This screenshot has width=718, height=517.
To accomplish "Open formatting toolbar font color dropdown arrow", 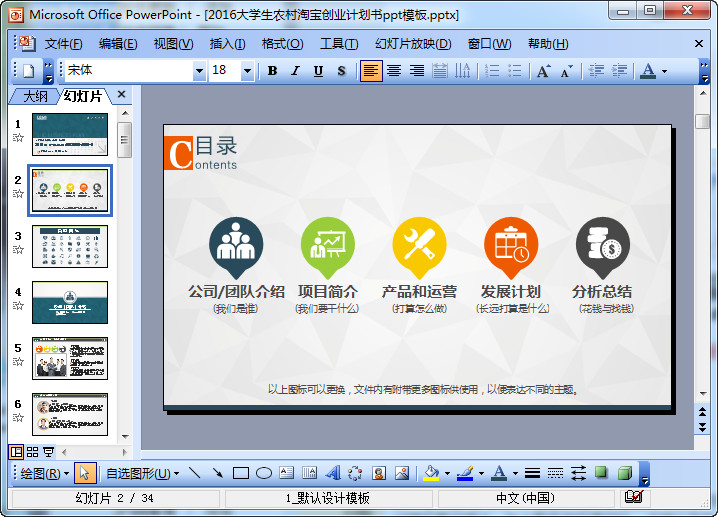I will pos(664,71).
